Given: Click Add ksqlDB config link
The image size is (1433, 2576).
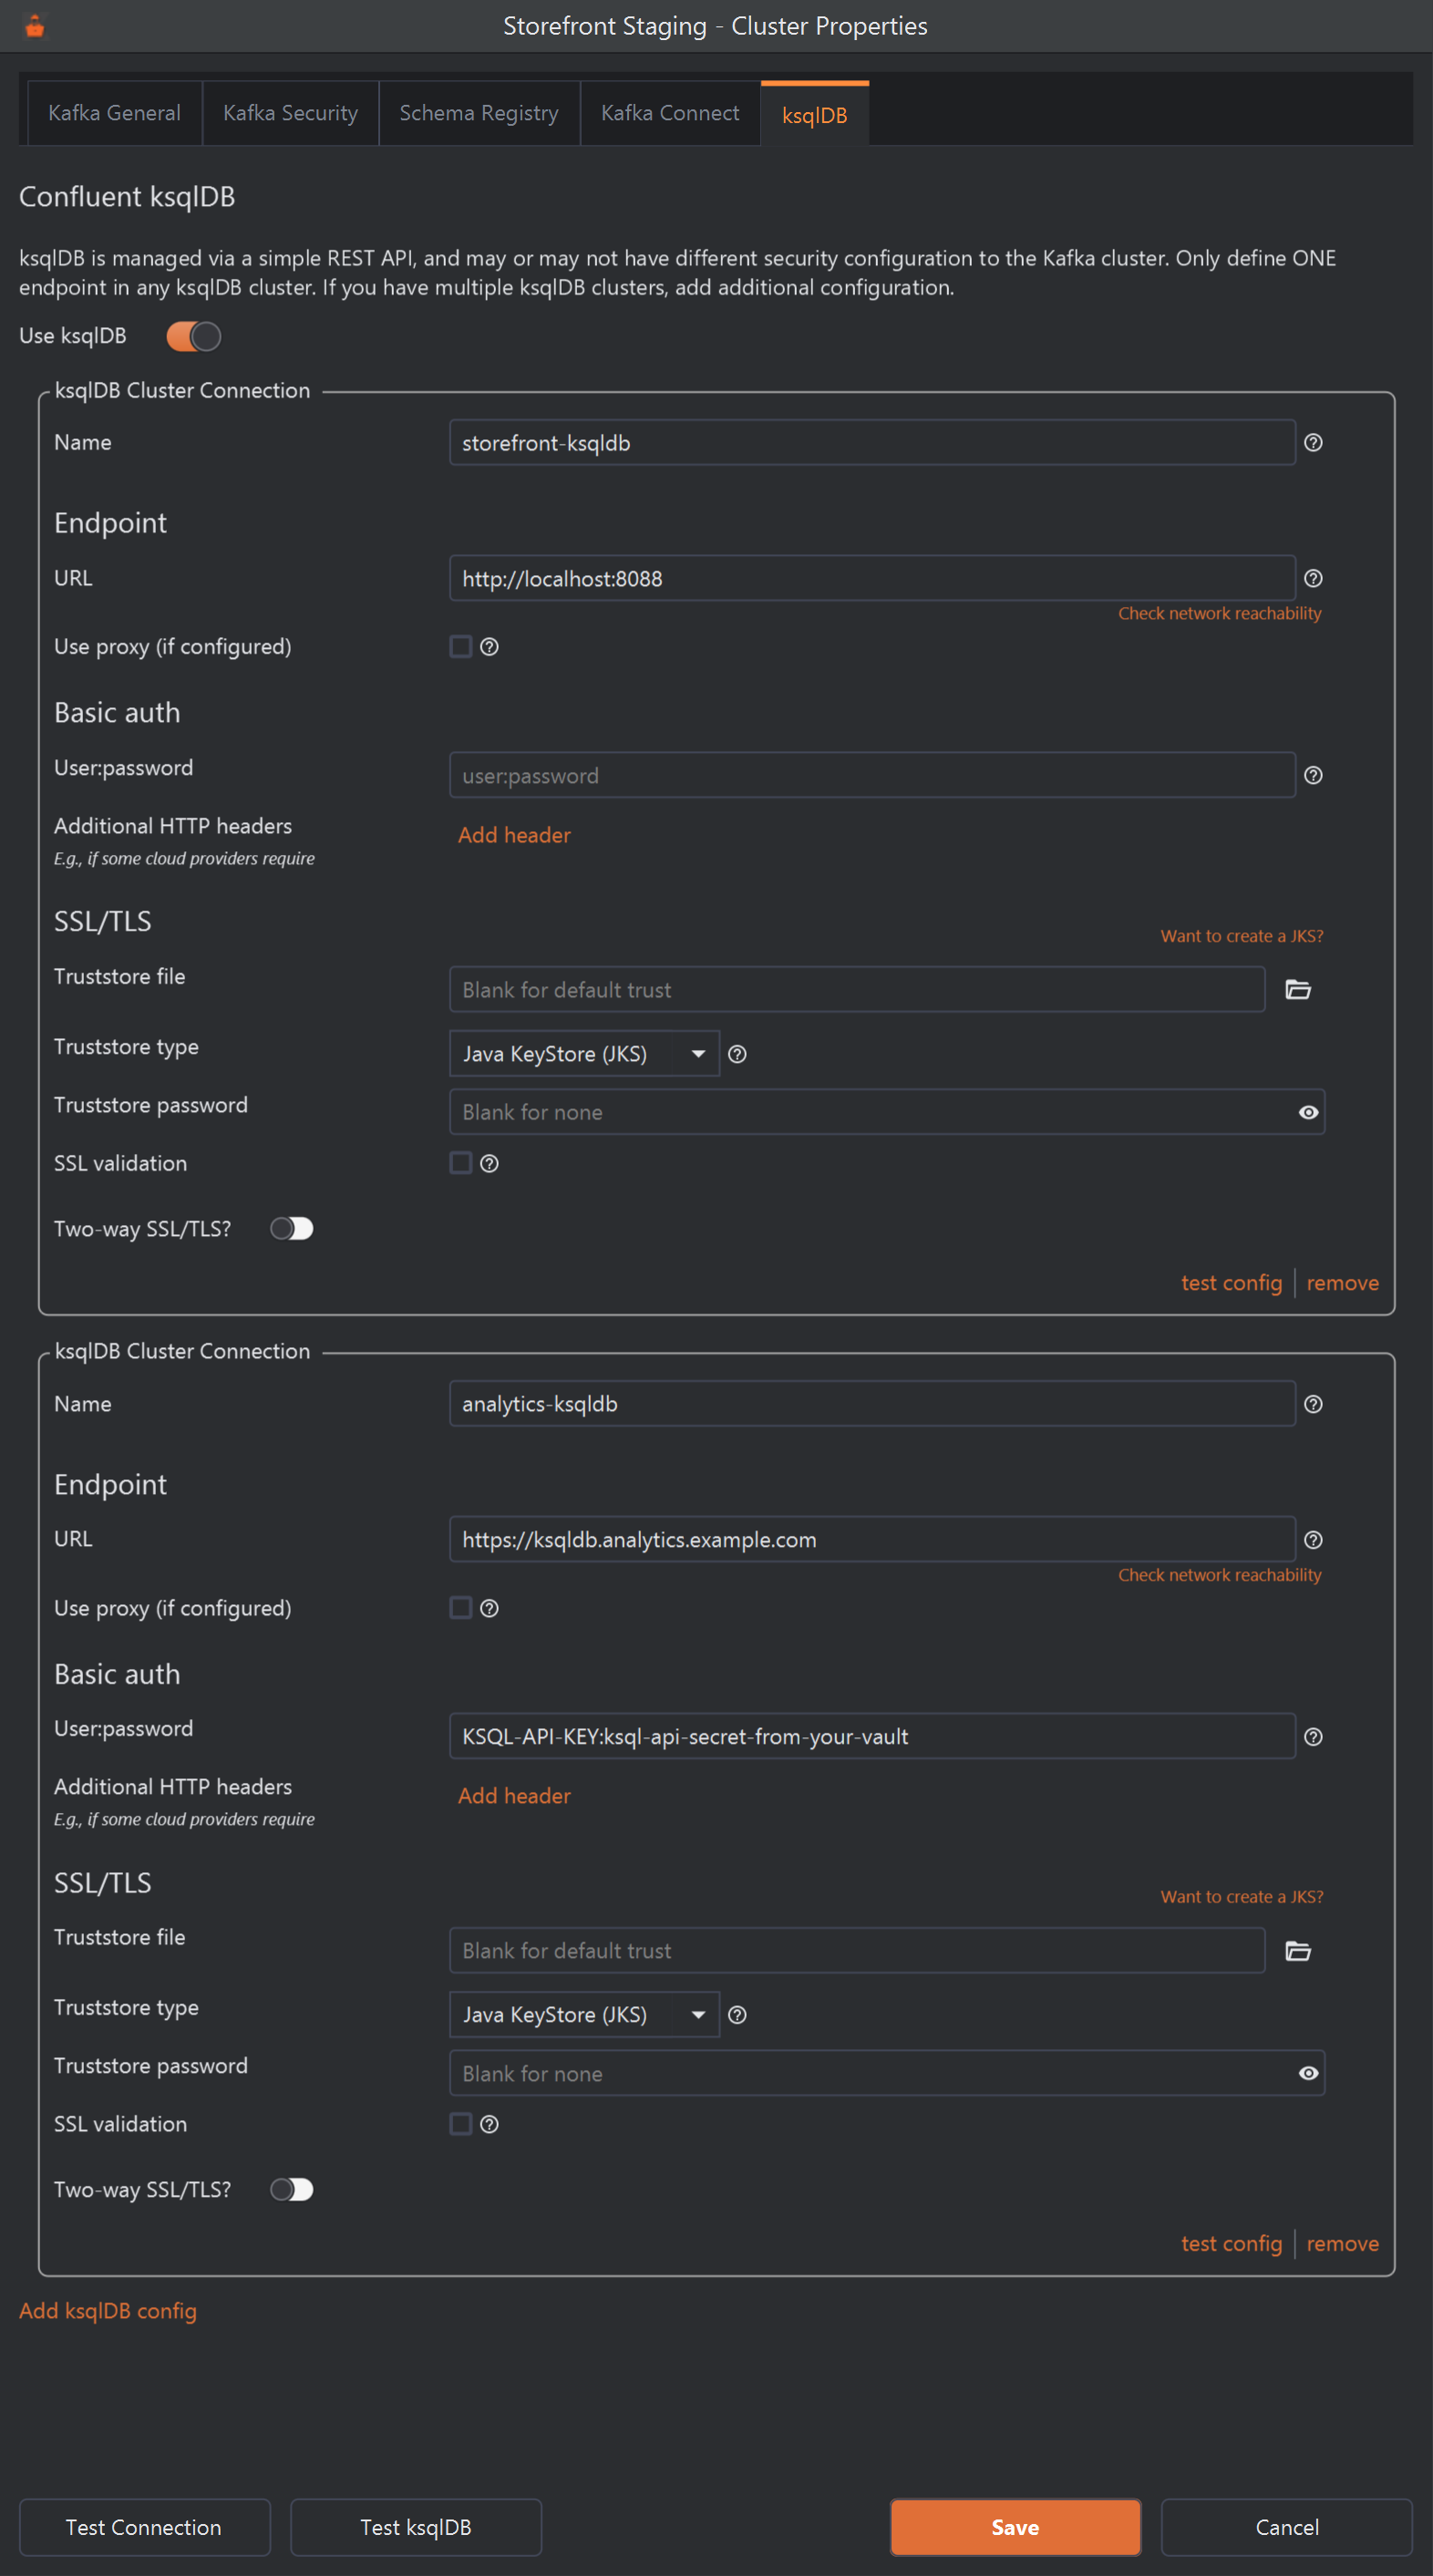Looking at the screenshot, I should (108, 2311).
